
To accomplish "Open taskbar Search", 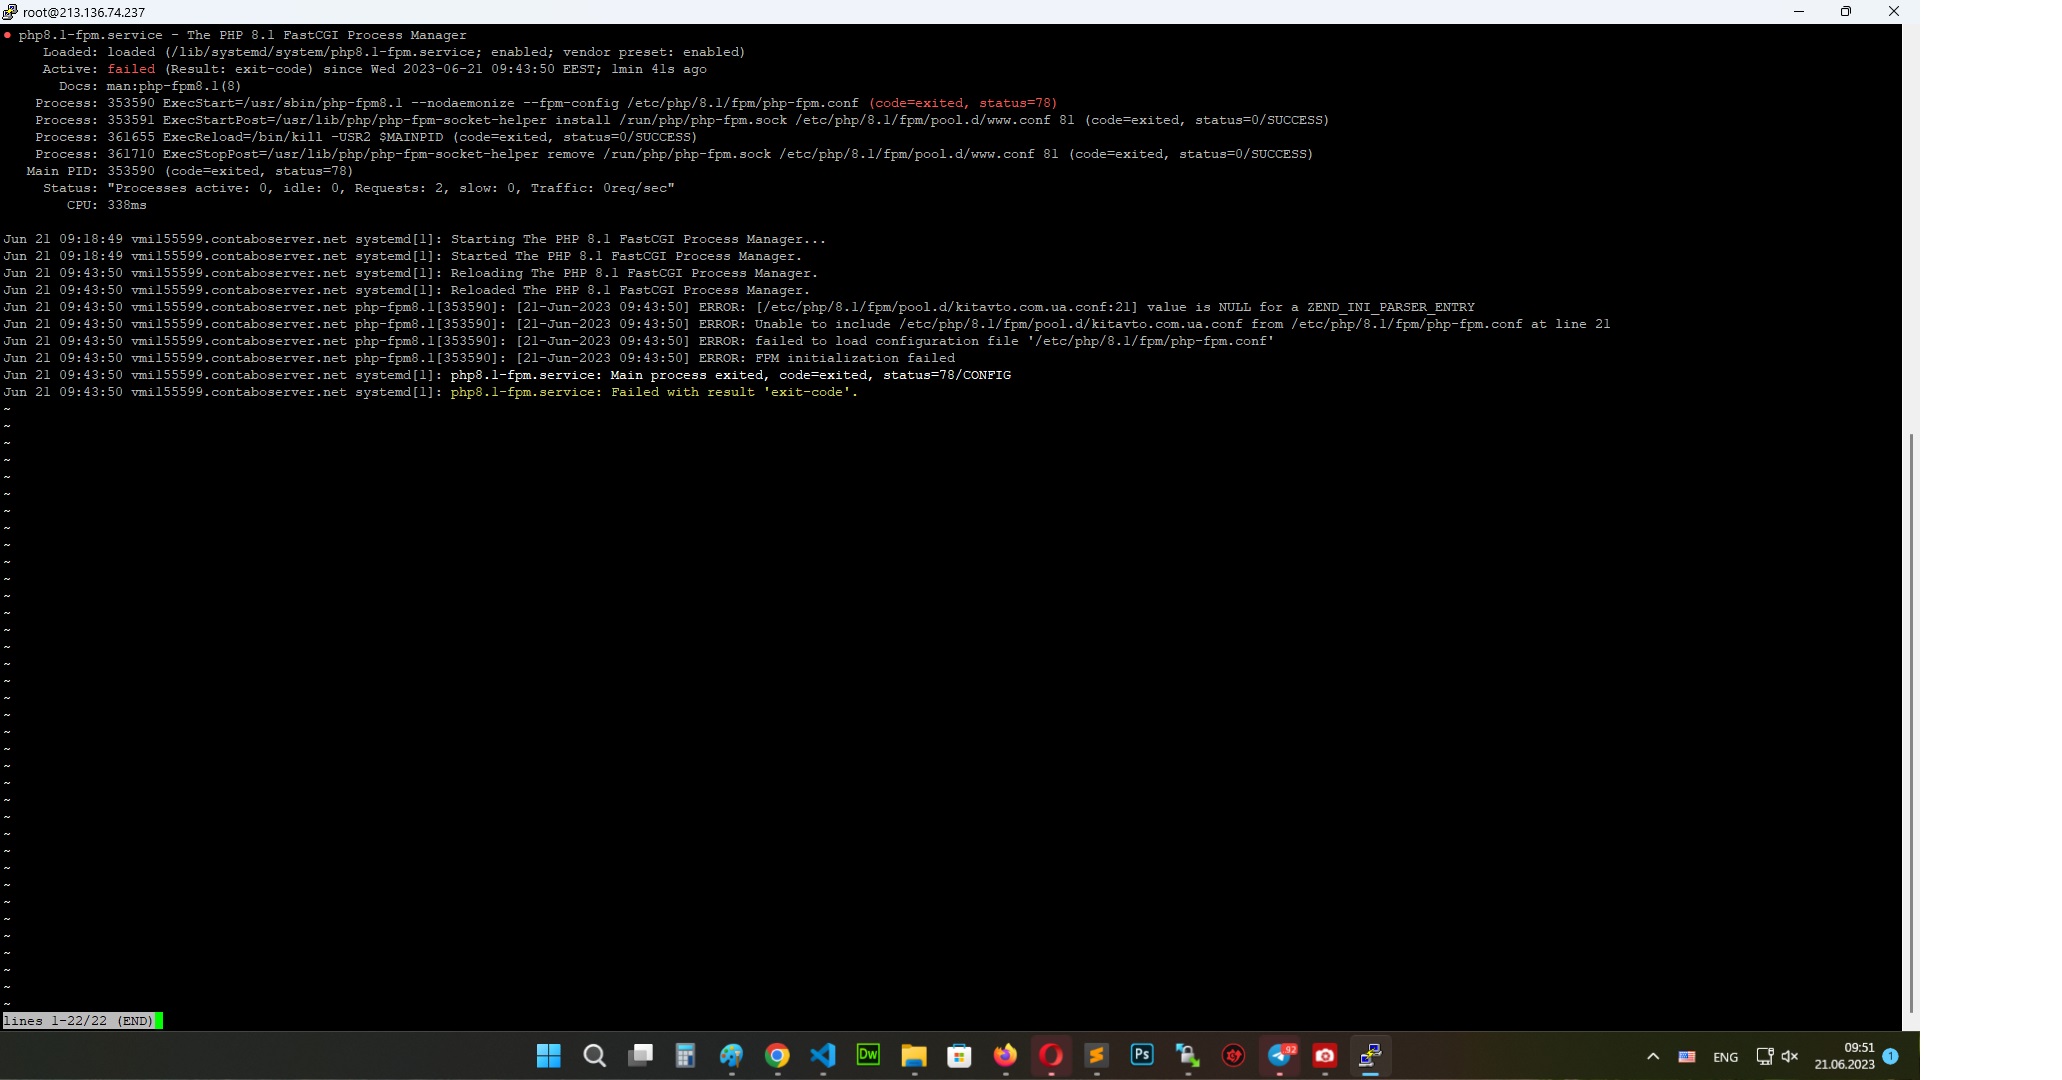I will (594, 1056).
